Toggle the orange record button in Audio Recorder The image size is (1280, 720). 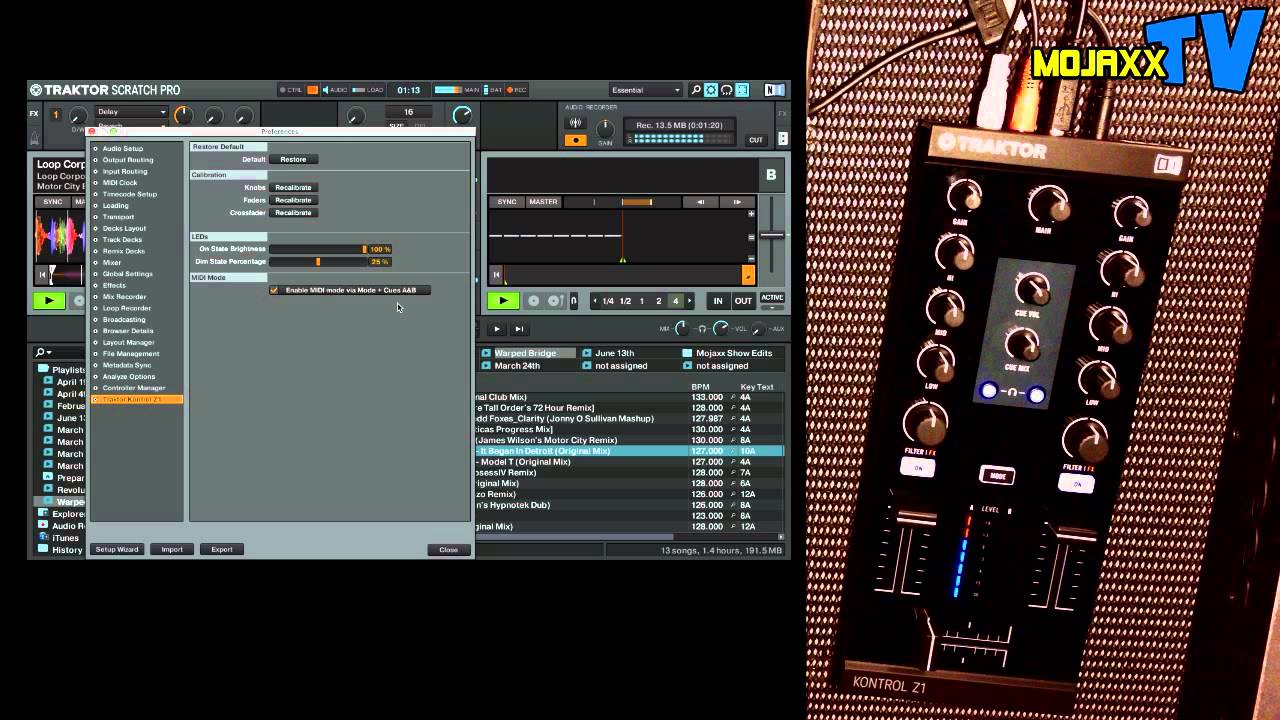(575, 140)
